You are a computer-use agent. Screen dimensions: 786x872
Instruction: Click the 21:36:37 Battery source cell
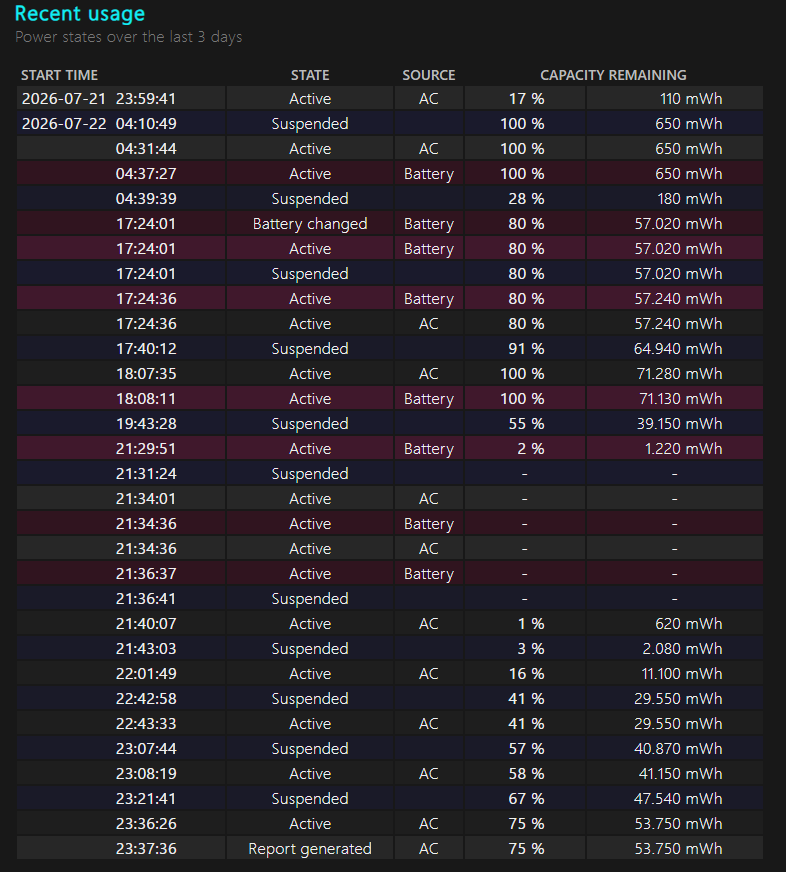tap(429, 573)
